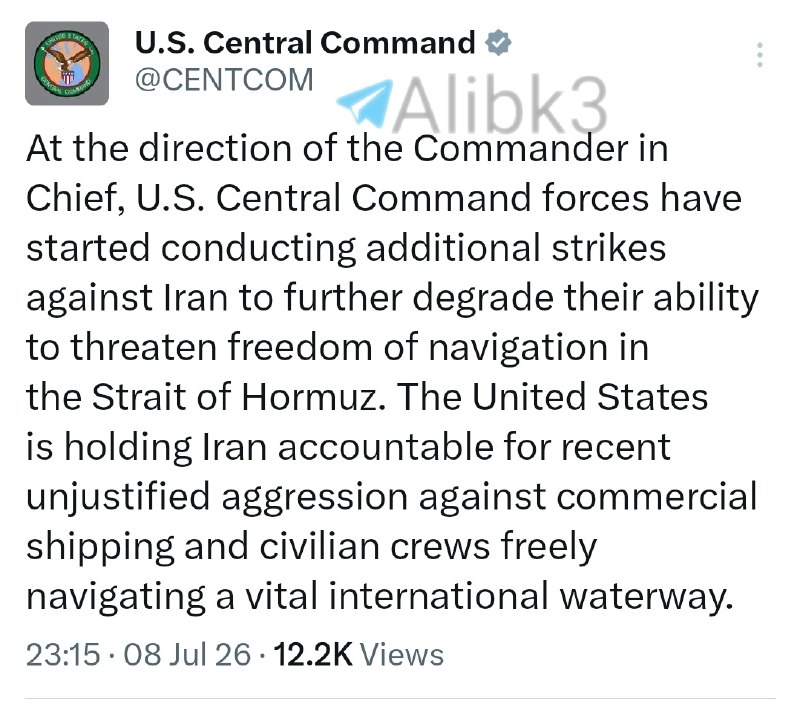800x704 pixels.
Task: Click the text additional strikes
Action: 516,248
